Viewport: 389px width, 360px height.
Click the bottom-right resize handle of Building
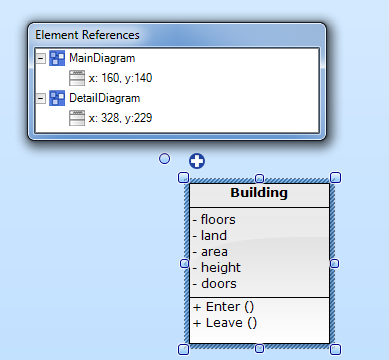pyautogui.click(x=335, y=350)
